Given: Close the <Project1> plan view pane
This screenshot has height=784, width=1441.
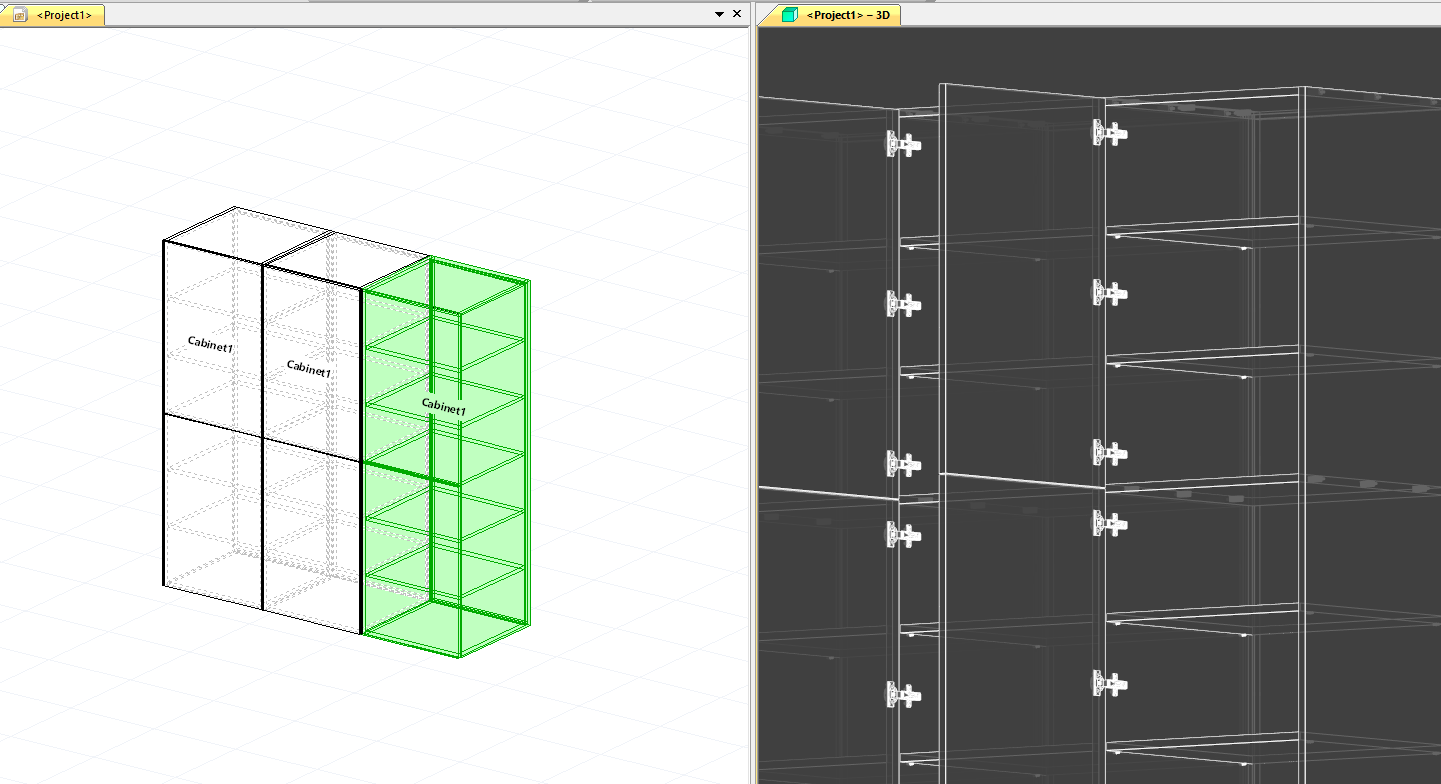Looking at the screenshot, I should pyautogui.click(x=737, y=14).
